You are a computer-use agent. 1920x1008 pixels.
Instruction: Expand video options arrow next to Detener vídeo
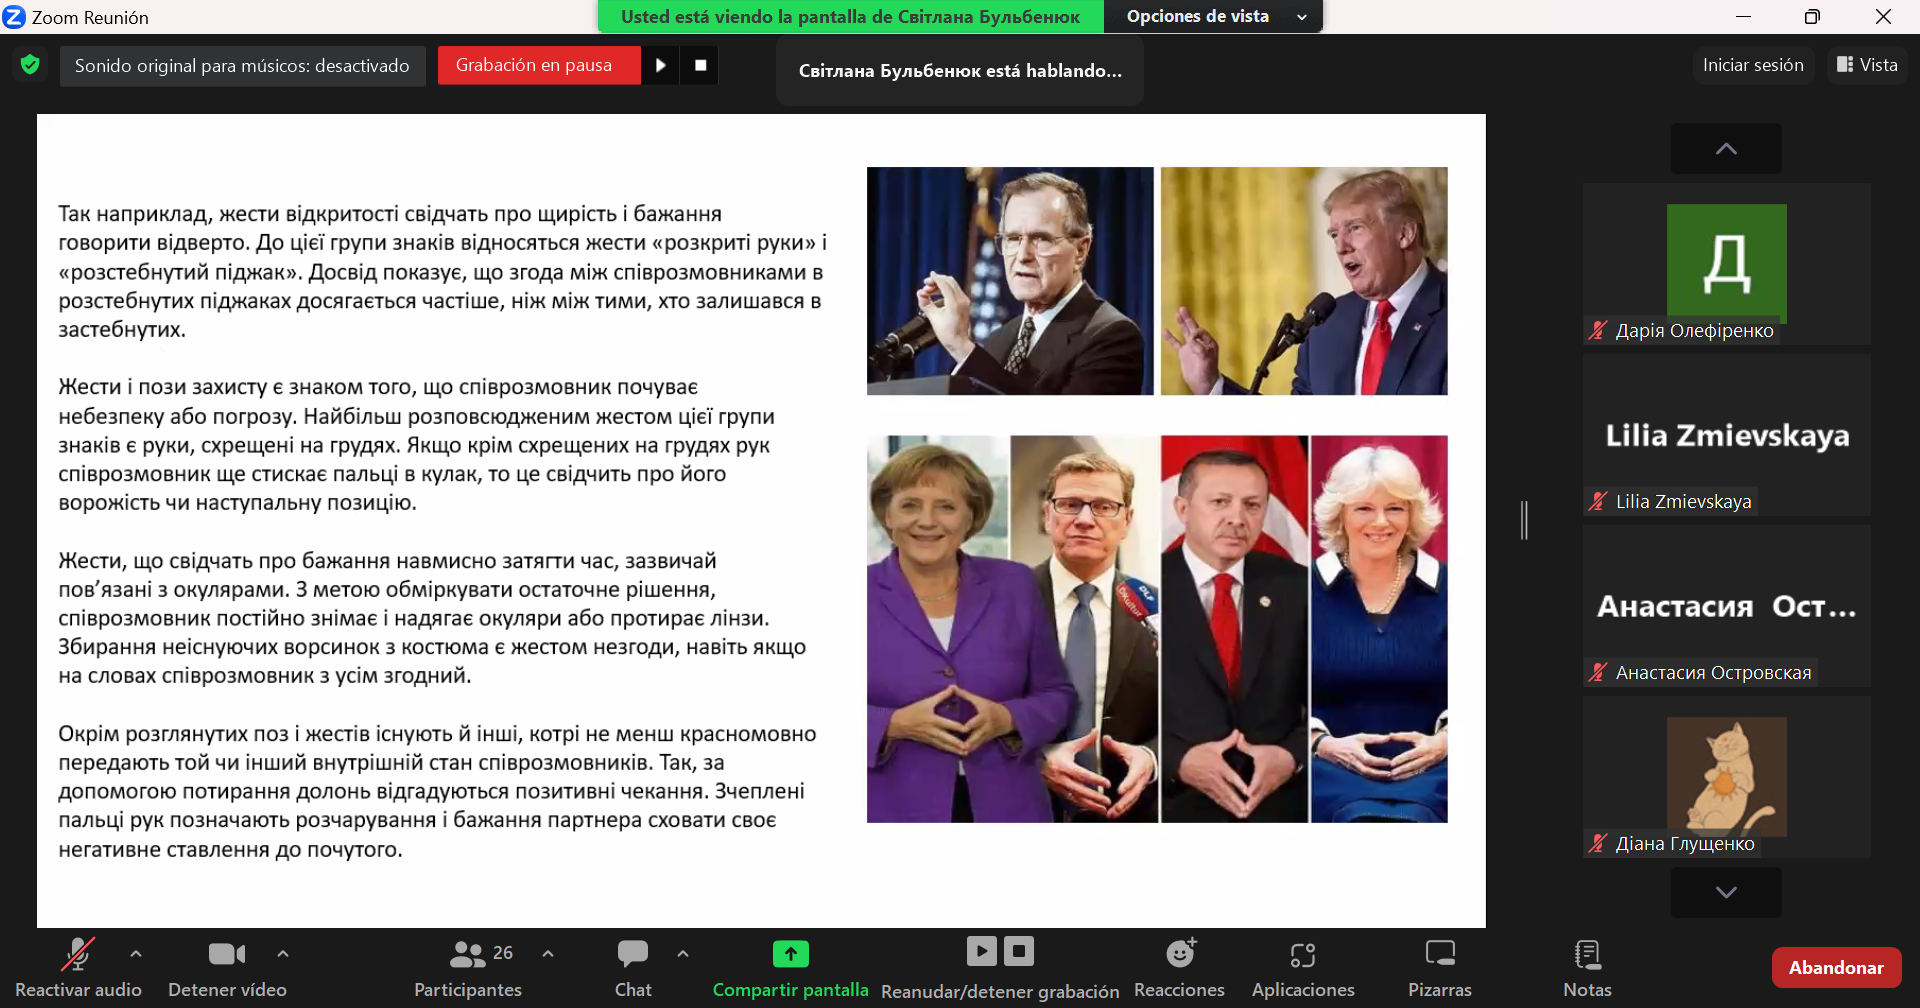coord(283,954)
